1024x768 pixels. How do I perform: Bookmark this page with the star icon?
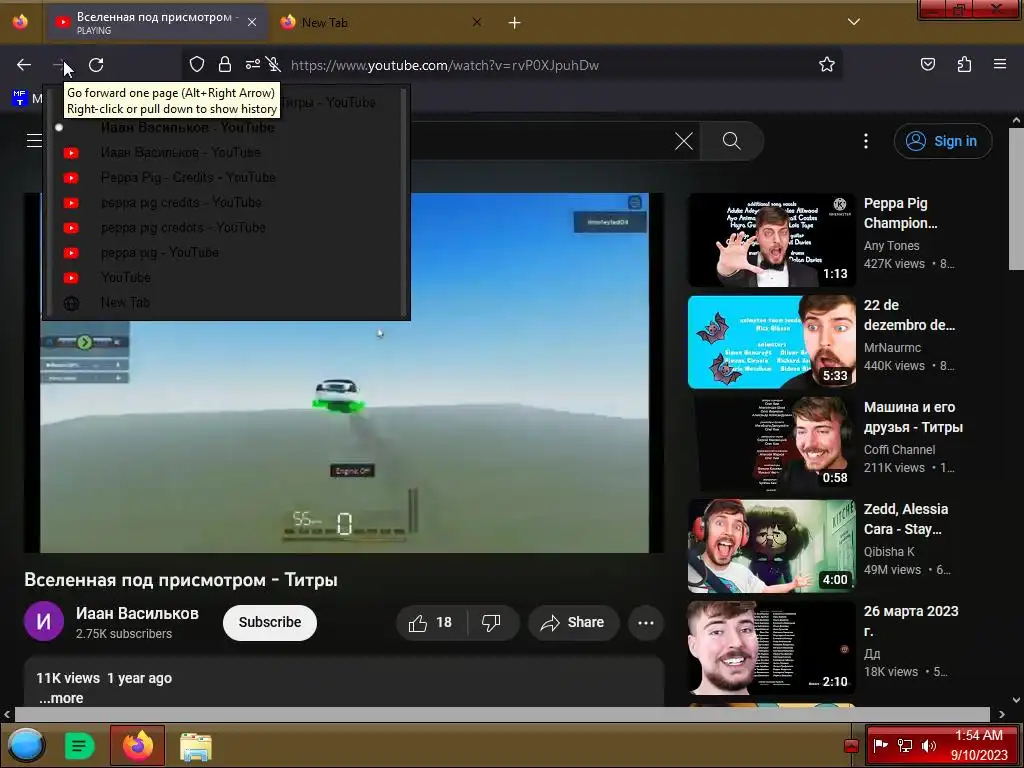(827, 64)
